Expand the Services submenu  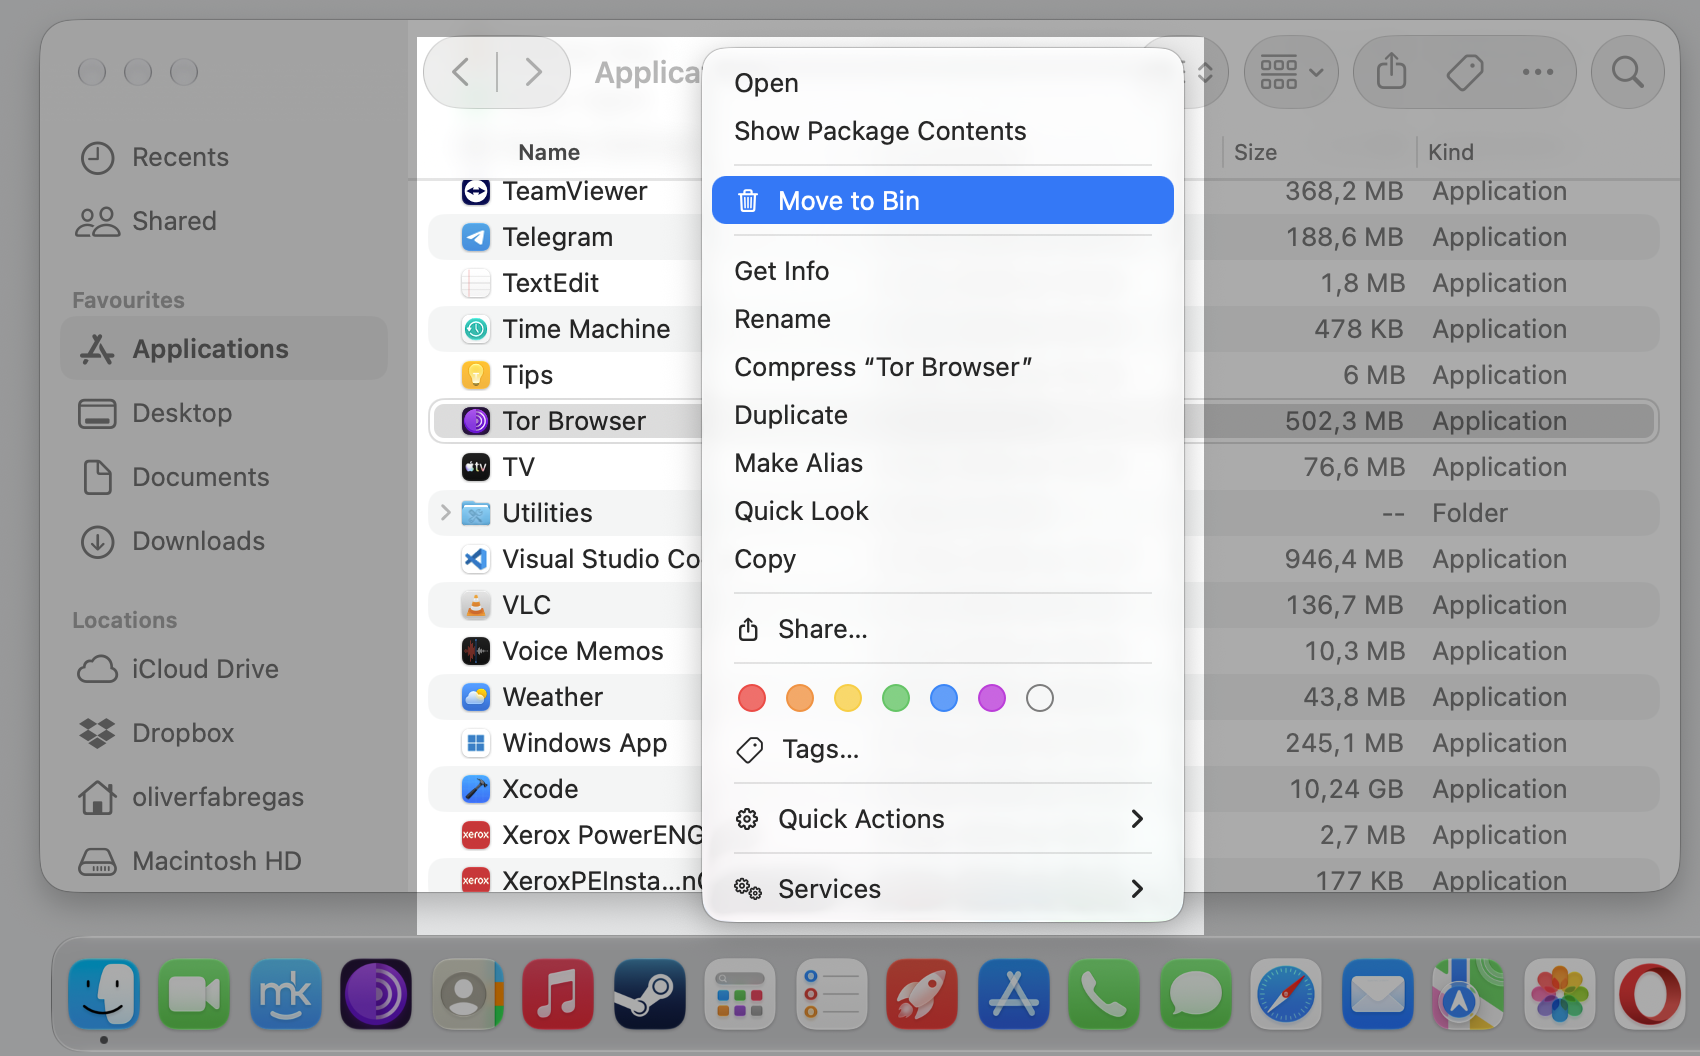[942, 889]
